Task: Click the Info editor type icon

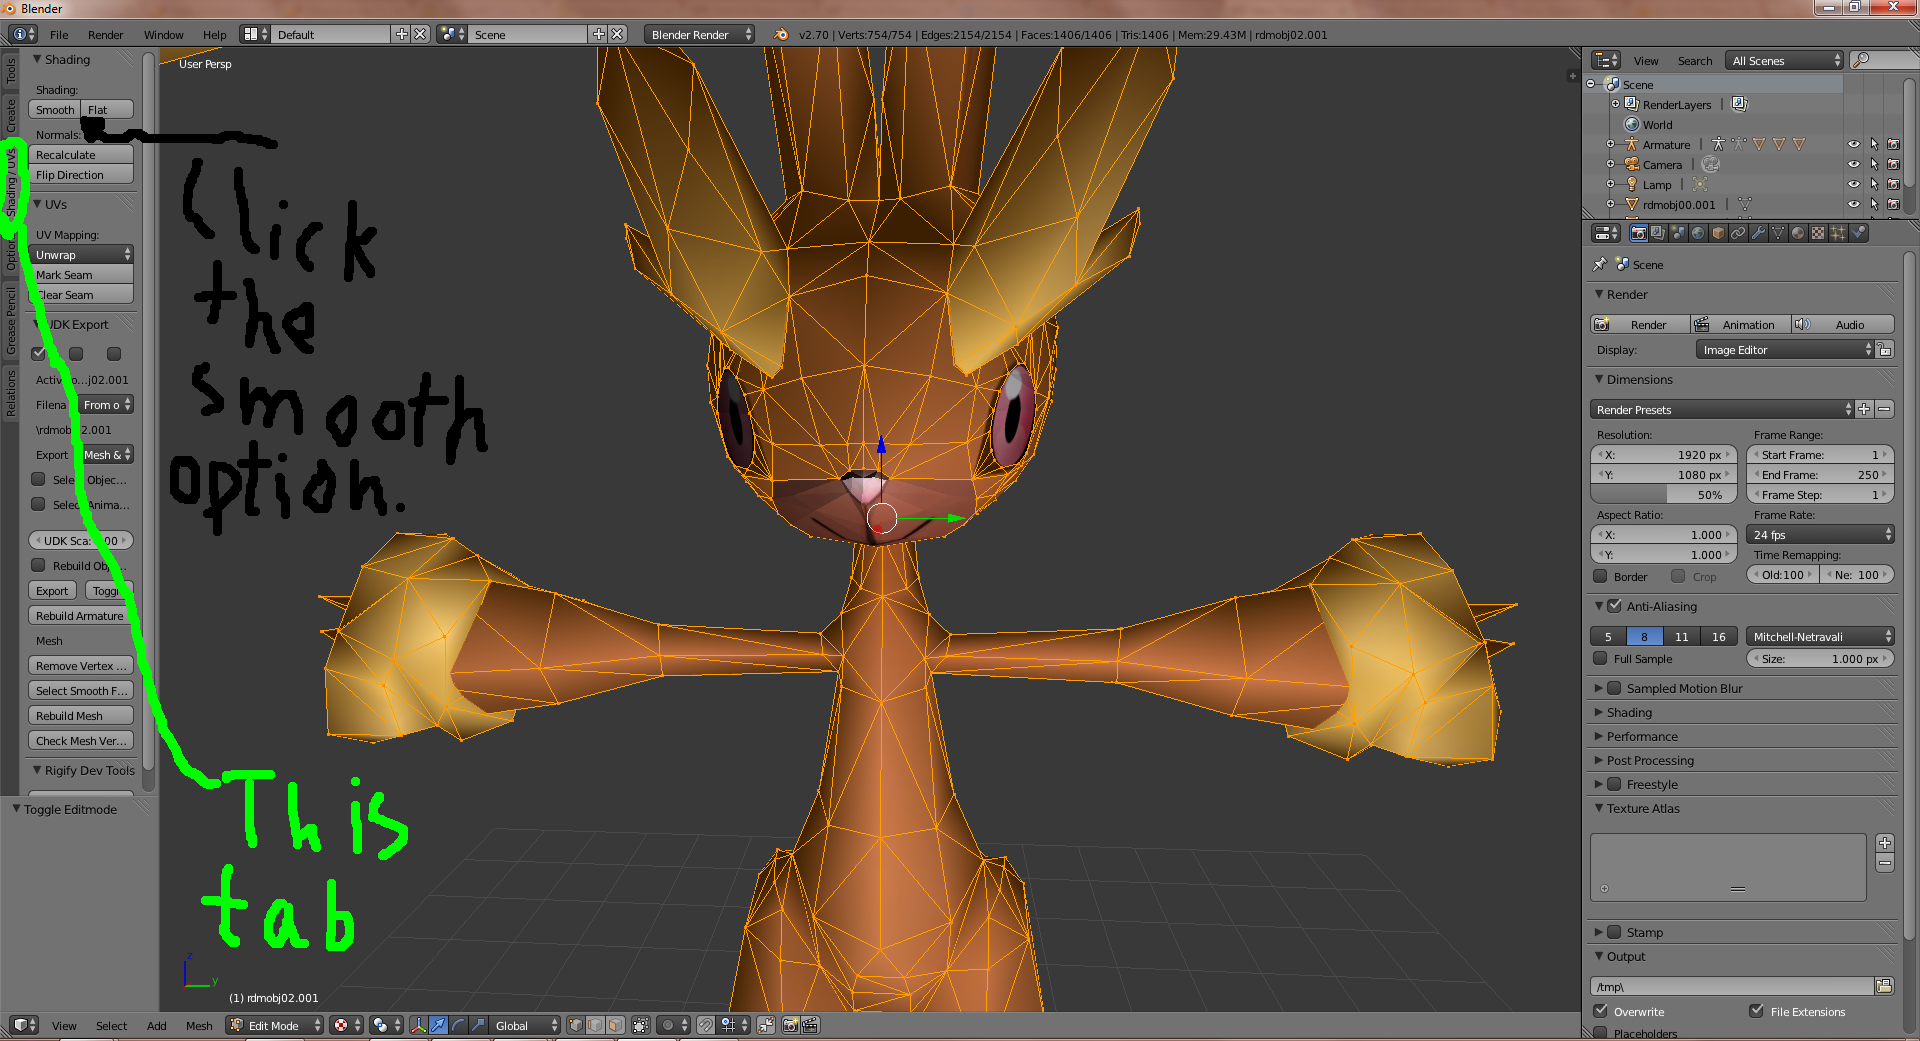Action: pos(23,34)
